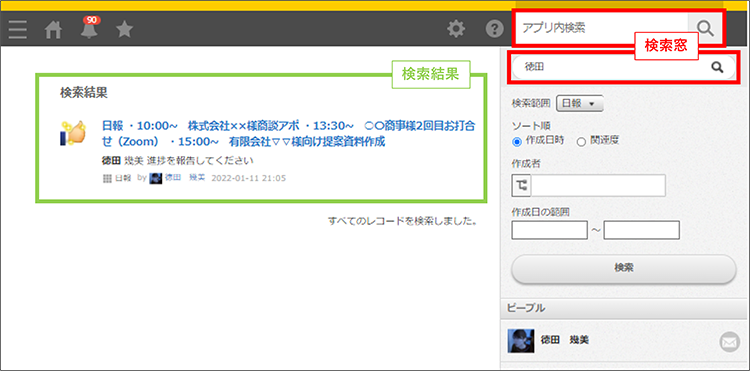
Task: Open the 日報 app link under the result
Action: [123, 178]
